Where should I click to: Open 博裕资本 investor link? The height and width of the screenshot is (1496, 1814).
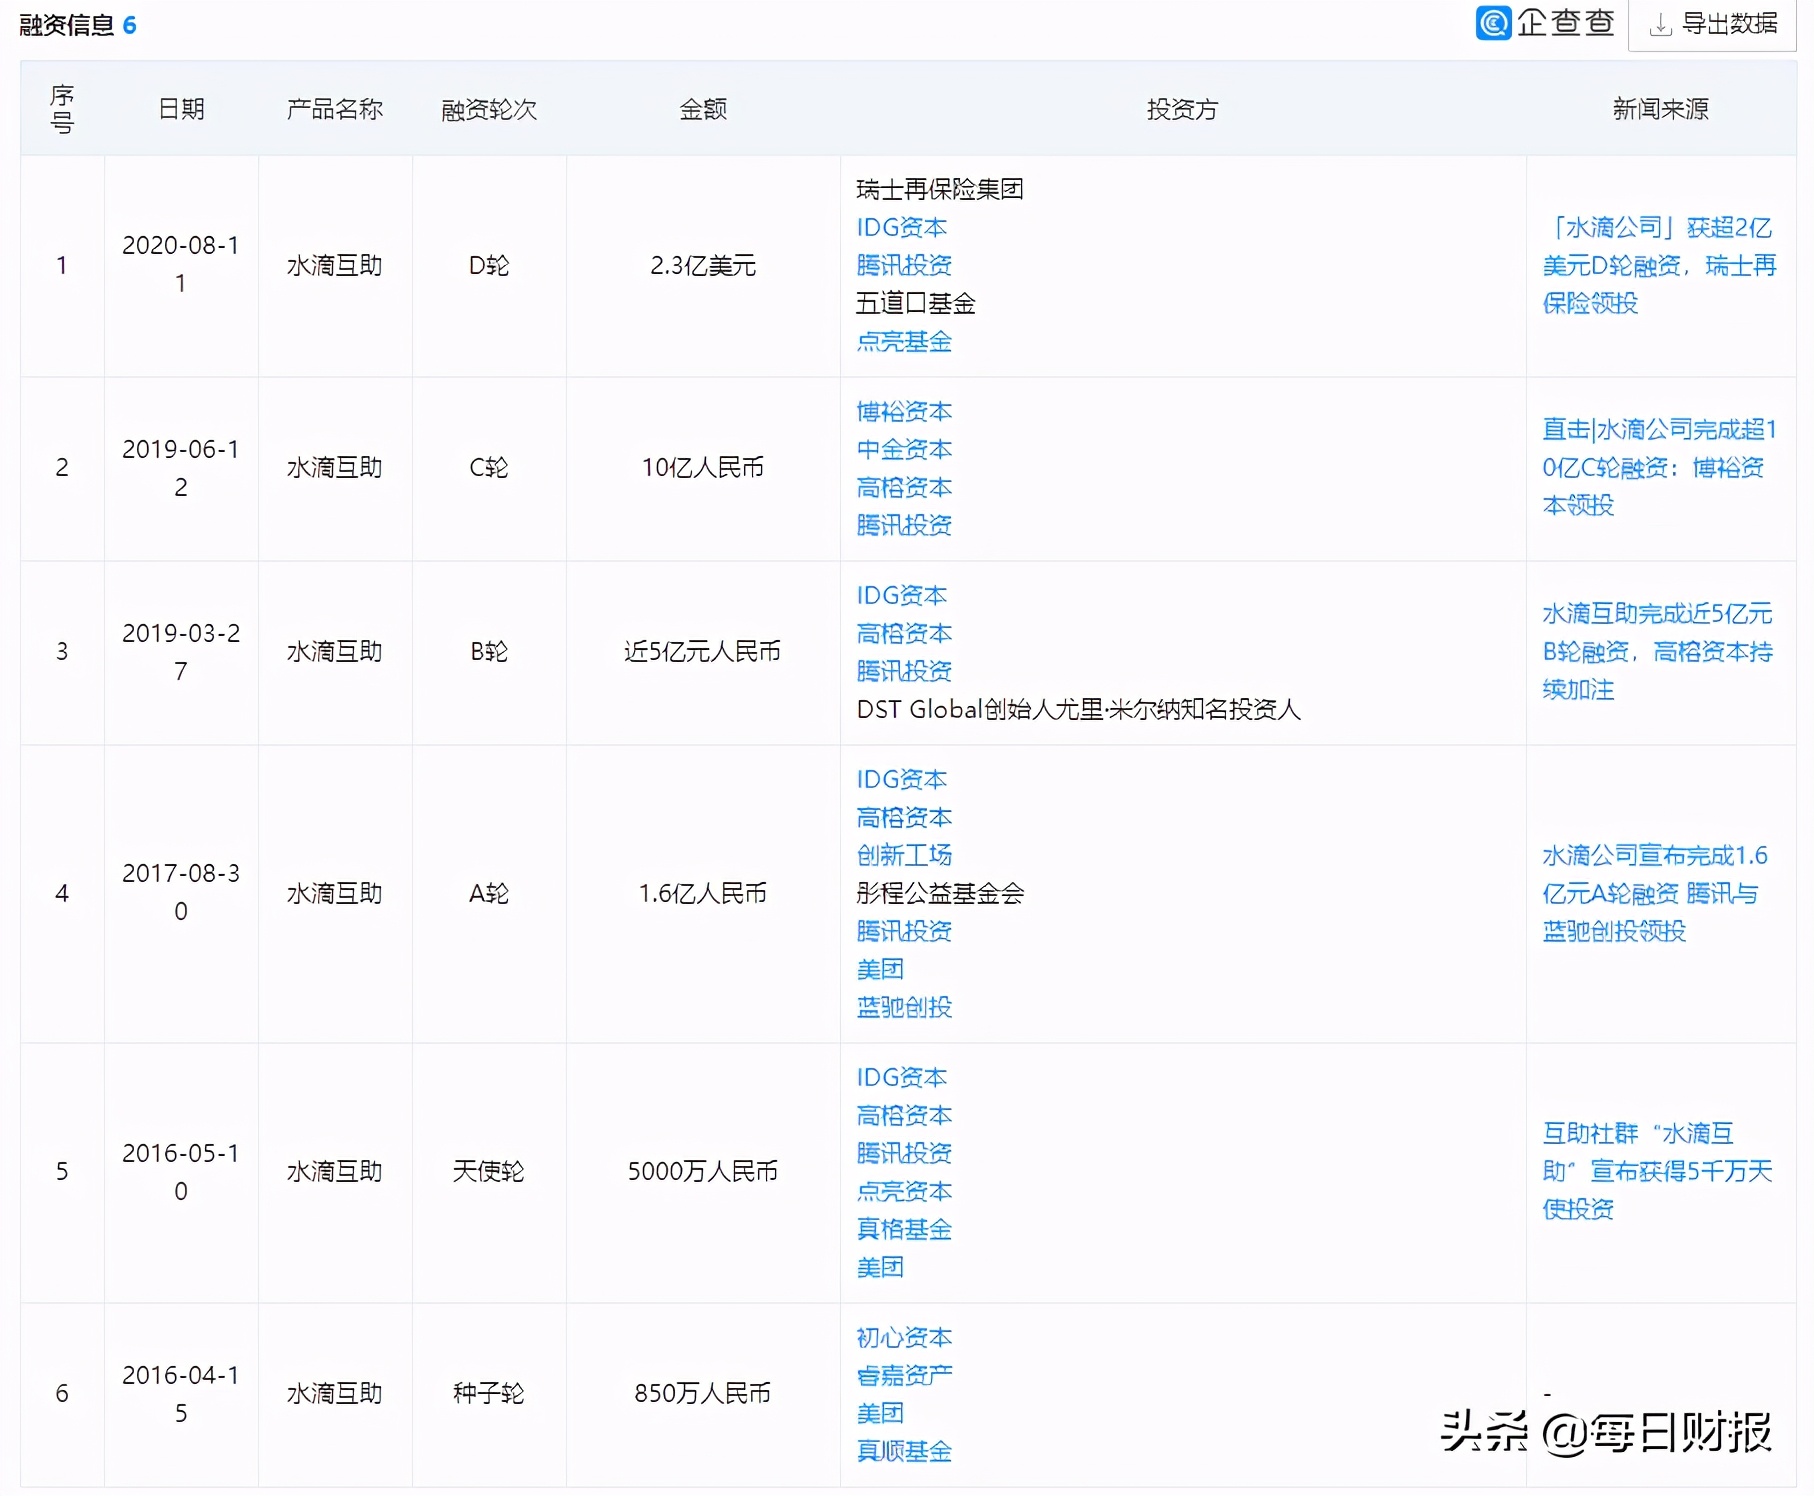coord(904,411)
